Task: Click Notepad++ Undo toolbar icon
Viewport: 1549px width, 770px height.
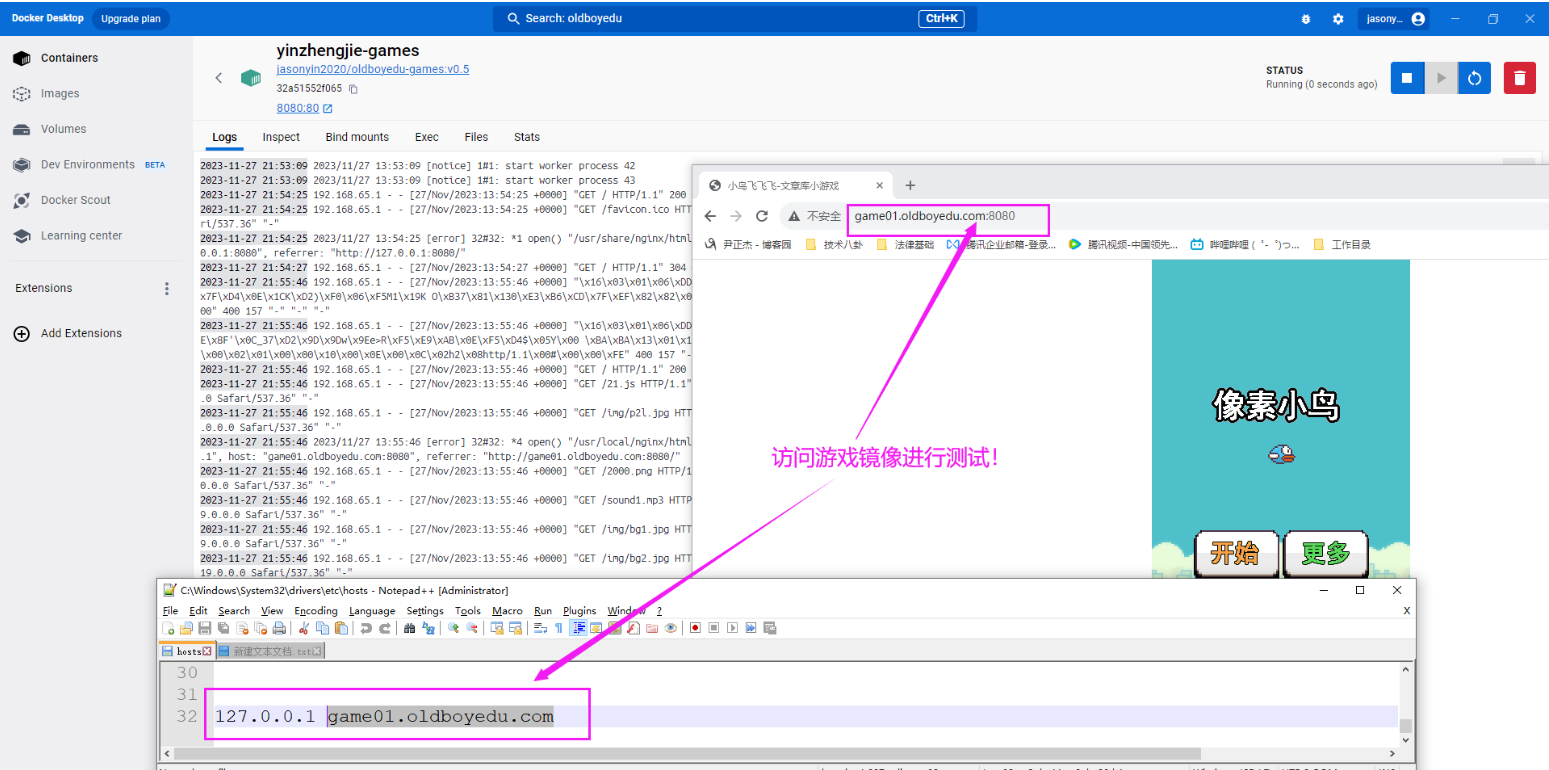Action: [366, 628]
